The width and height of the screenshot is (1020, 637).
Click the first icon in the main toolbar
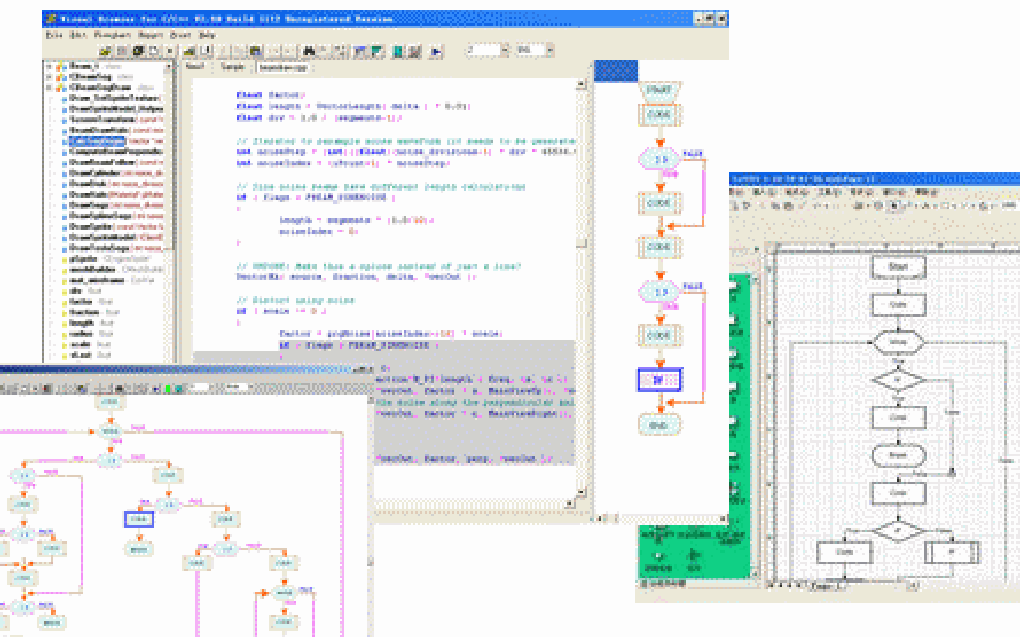click(x=104, y=51)
